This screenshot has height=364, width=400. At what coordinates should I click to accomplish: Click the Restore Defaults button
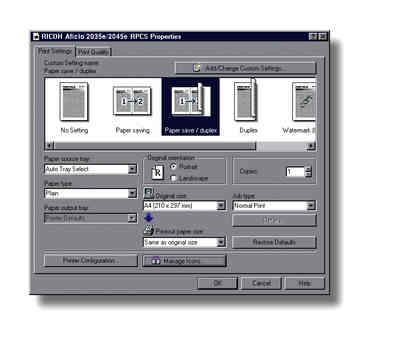(274, 242)
